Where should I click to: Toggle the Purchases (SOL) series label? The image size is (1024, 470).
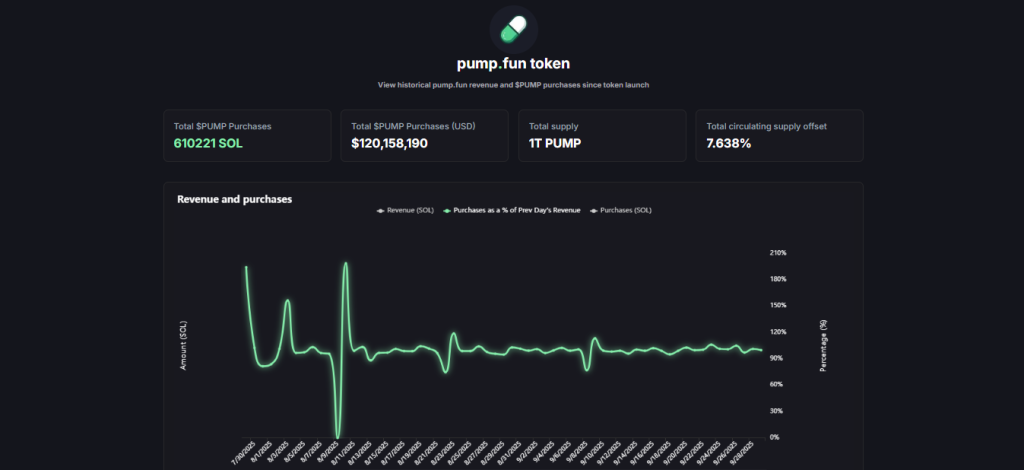point(628,210)
